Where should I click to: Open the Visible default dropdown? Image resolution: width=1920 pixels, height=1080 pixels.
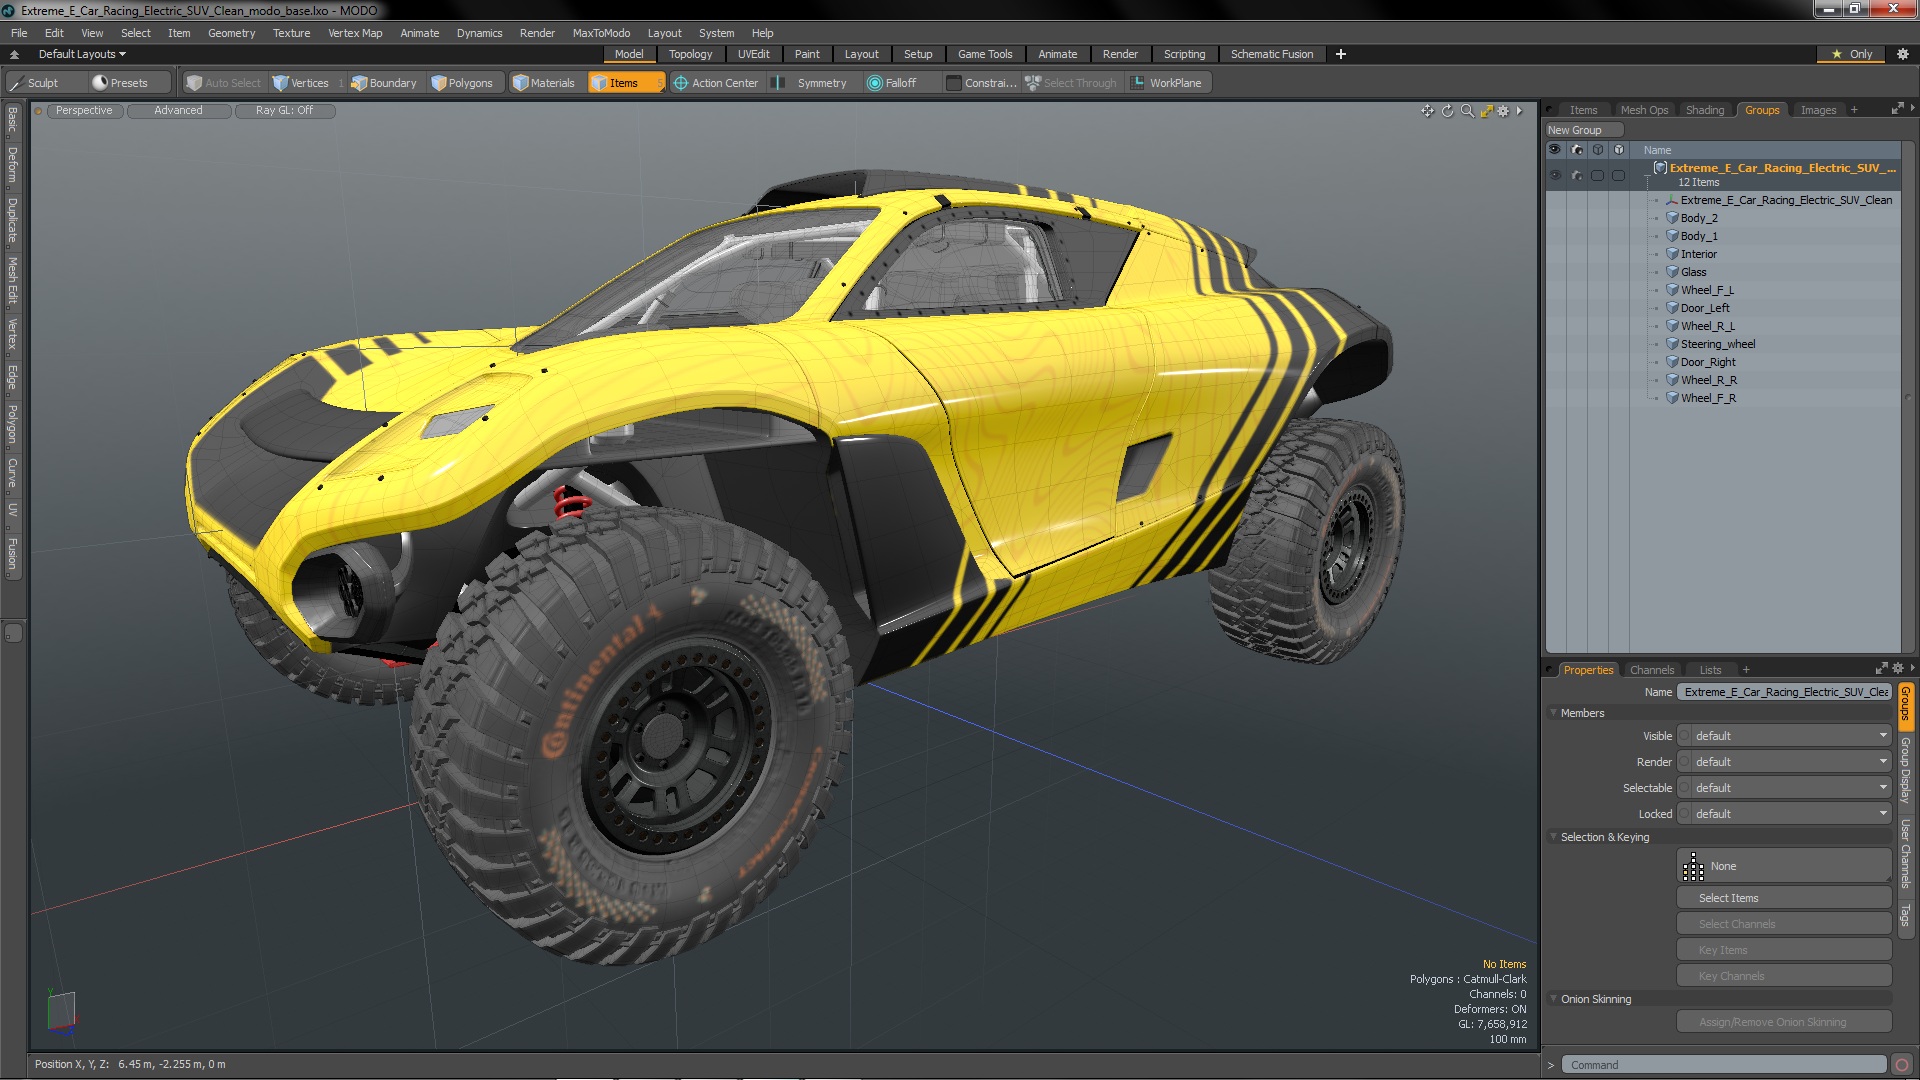1784,736
